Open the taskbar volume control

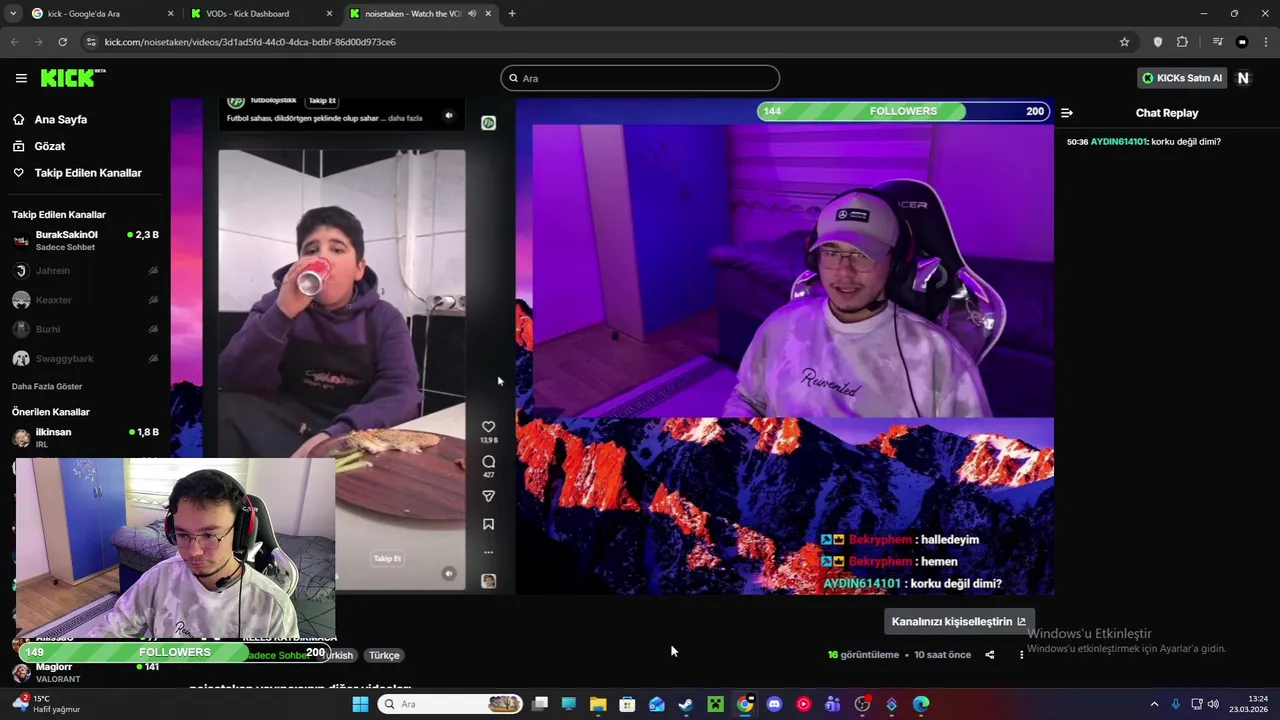pyautogui.click(x=1213, y=704)
